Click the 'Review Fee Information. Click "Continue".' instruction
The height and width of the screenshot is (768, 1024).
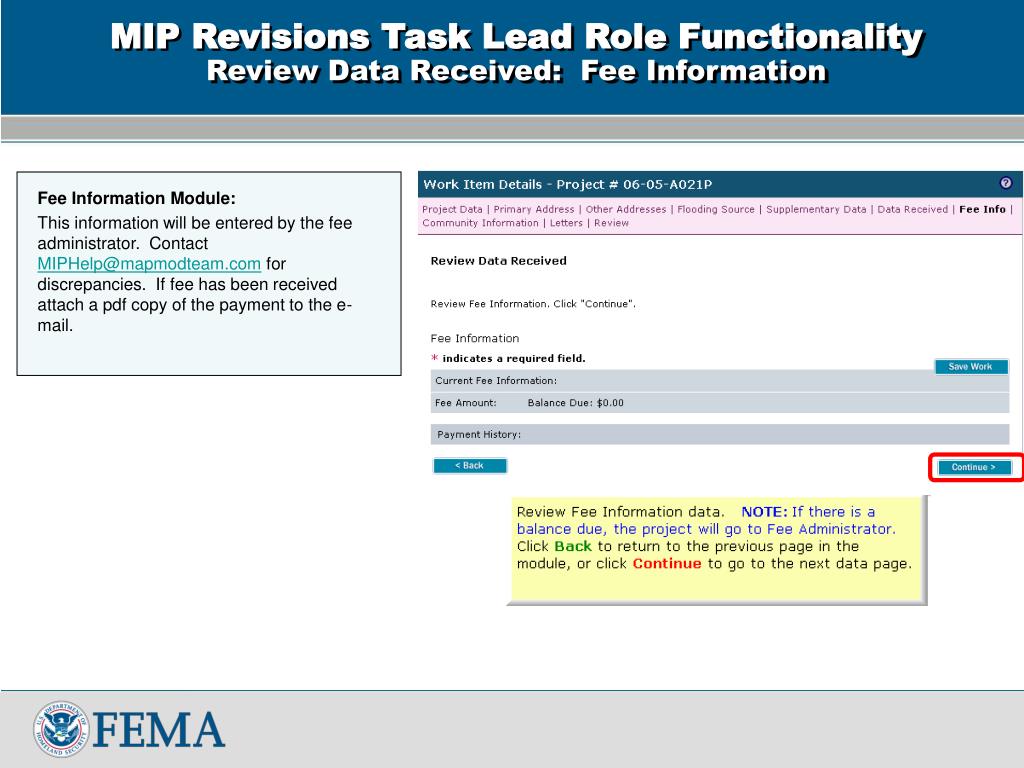[x=533, y=304]
